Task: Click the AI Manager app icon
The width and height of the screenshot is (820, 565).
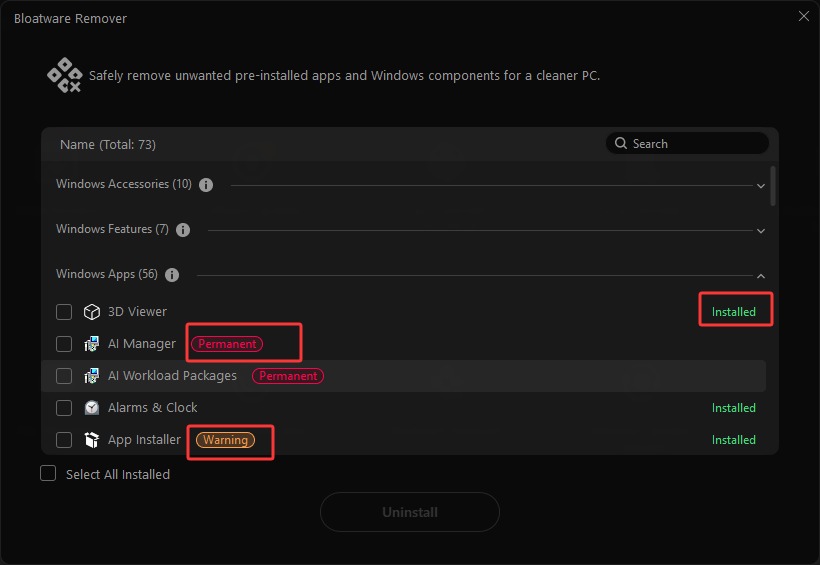Action: (92, 344)
